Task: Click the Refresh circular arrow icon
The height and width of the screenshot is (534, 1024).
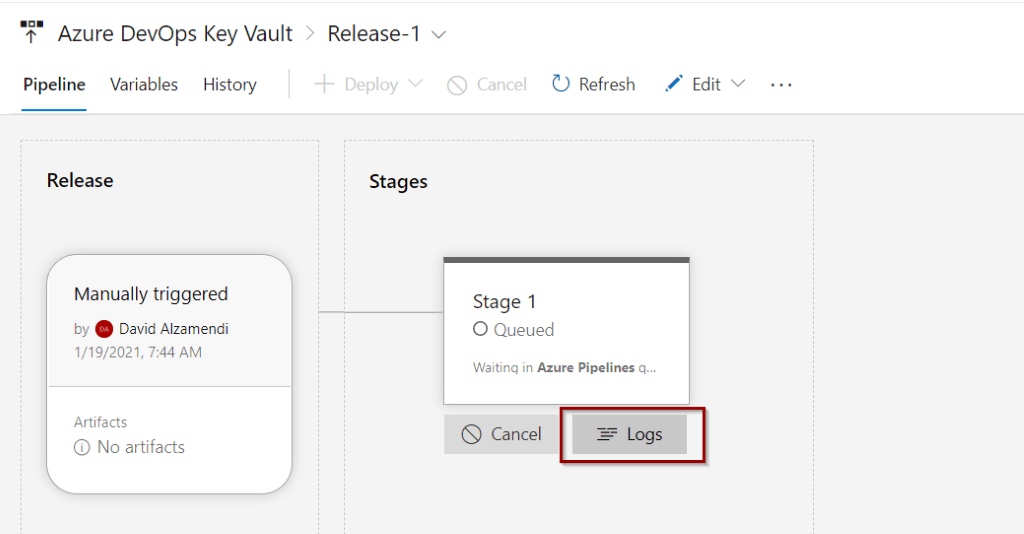Action: (560, 84)
